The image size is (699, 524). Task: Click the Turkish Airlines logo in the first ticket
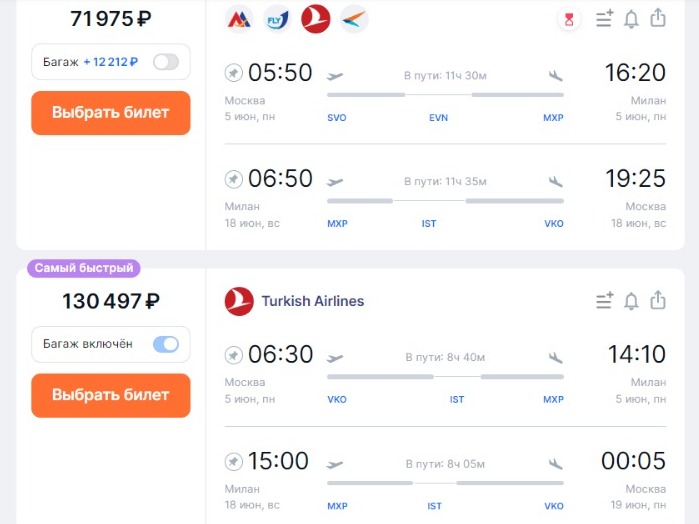click(316, 19)
